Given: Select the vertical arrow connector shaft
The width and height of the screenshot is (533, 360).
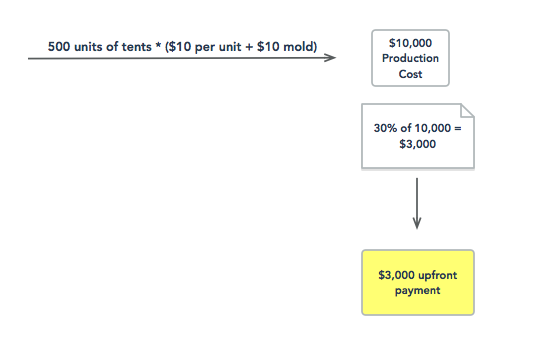Looking at the screenshot, I should (417, 203).
